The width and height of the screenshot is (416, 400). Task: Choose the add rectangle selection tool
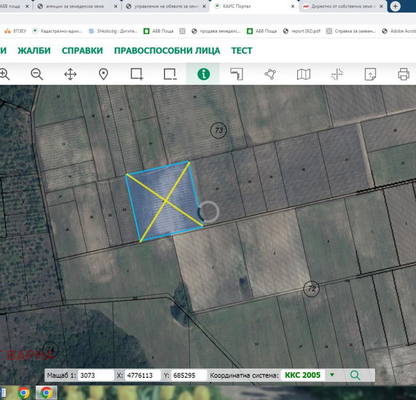(x=137, y=74)
